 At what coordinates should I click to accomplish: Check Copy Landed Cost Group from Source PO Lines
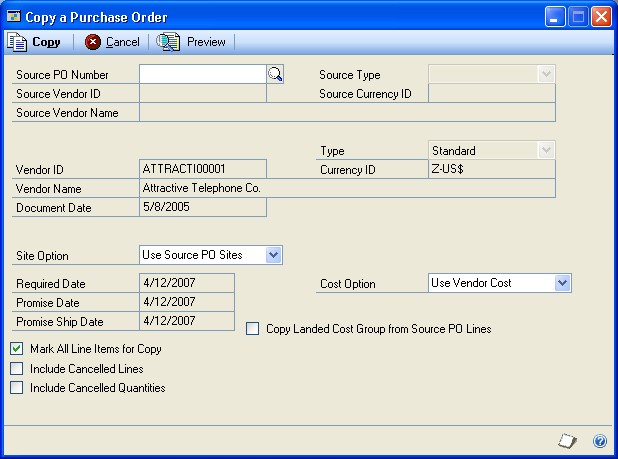[x=253, y=329]
